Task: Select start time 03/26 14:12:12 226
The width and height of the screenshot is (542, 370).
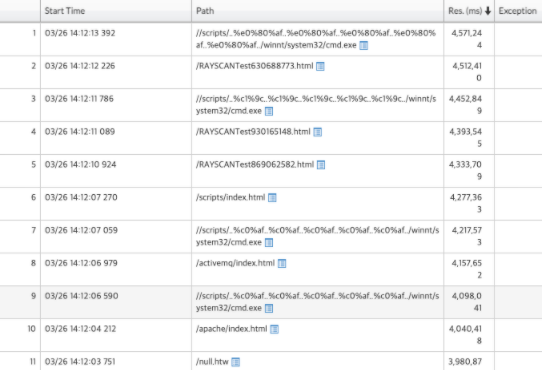Action: (80, 66)
